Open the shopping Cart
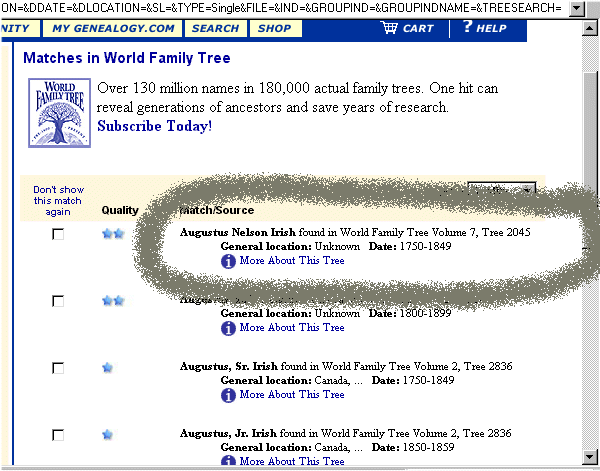Screen dimensions: 600x471 tap(407, 28)
